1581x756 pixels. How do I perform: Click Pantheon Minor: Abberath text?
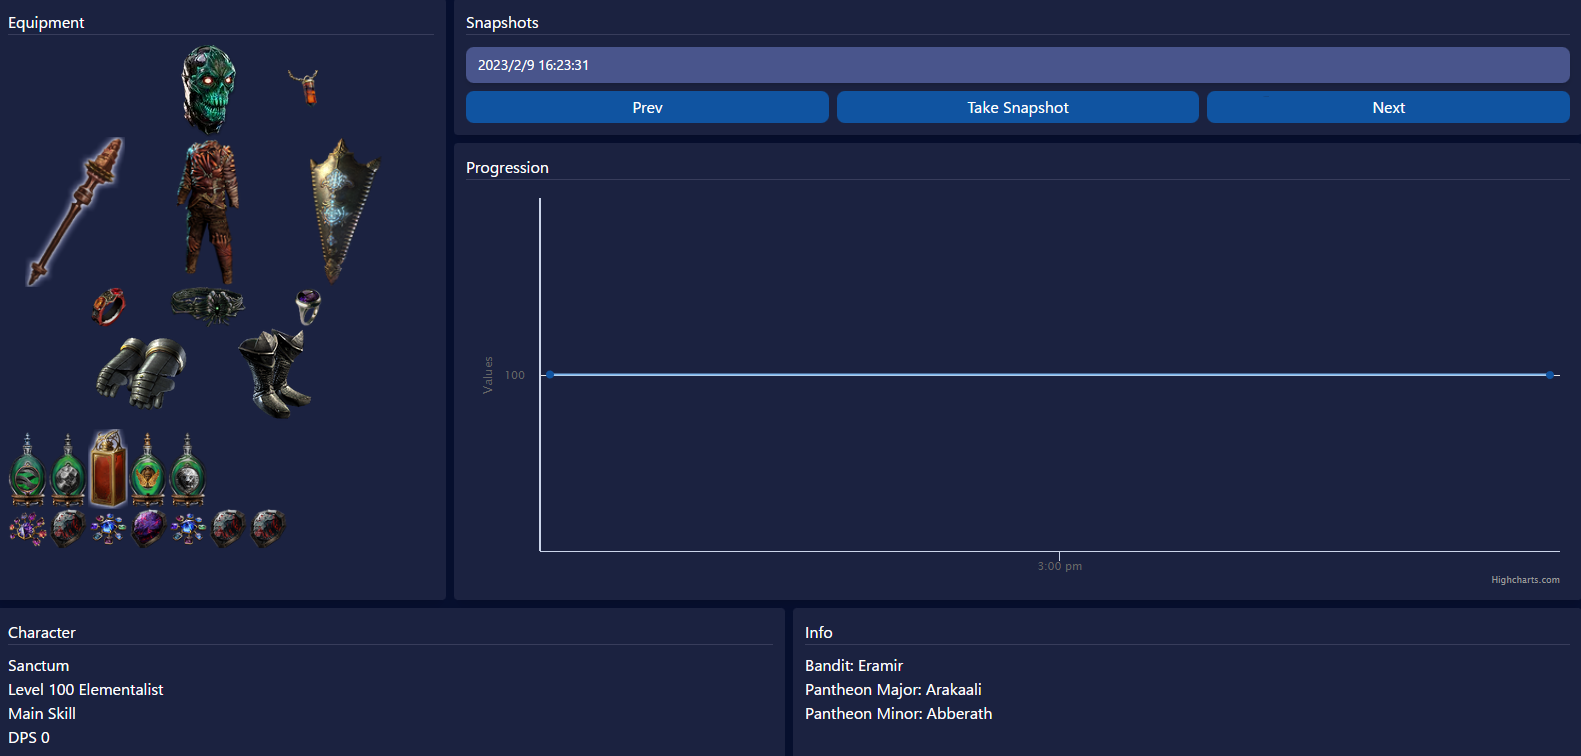[899, 713]
